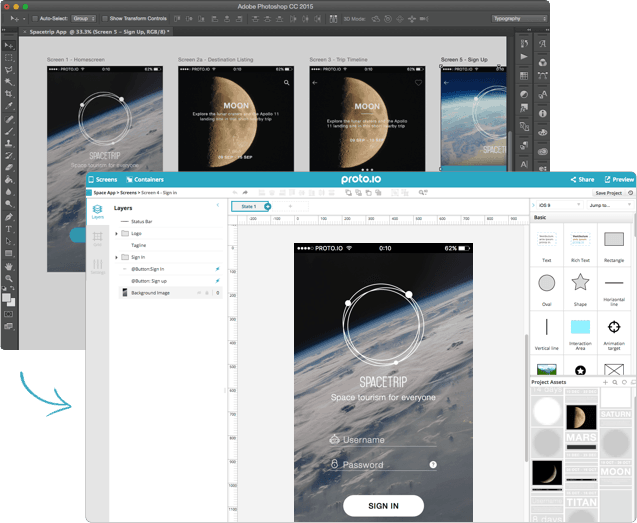Select the Move tool in Photoshop toolbox
Viewport: 637px width, 523px height.
9,45
